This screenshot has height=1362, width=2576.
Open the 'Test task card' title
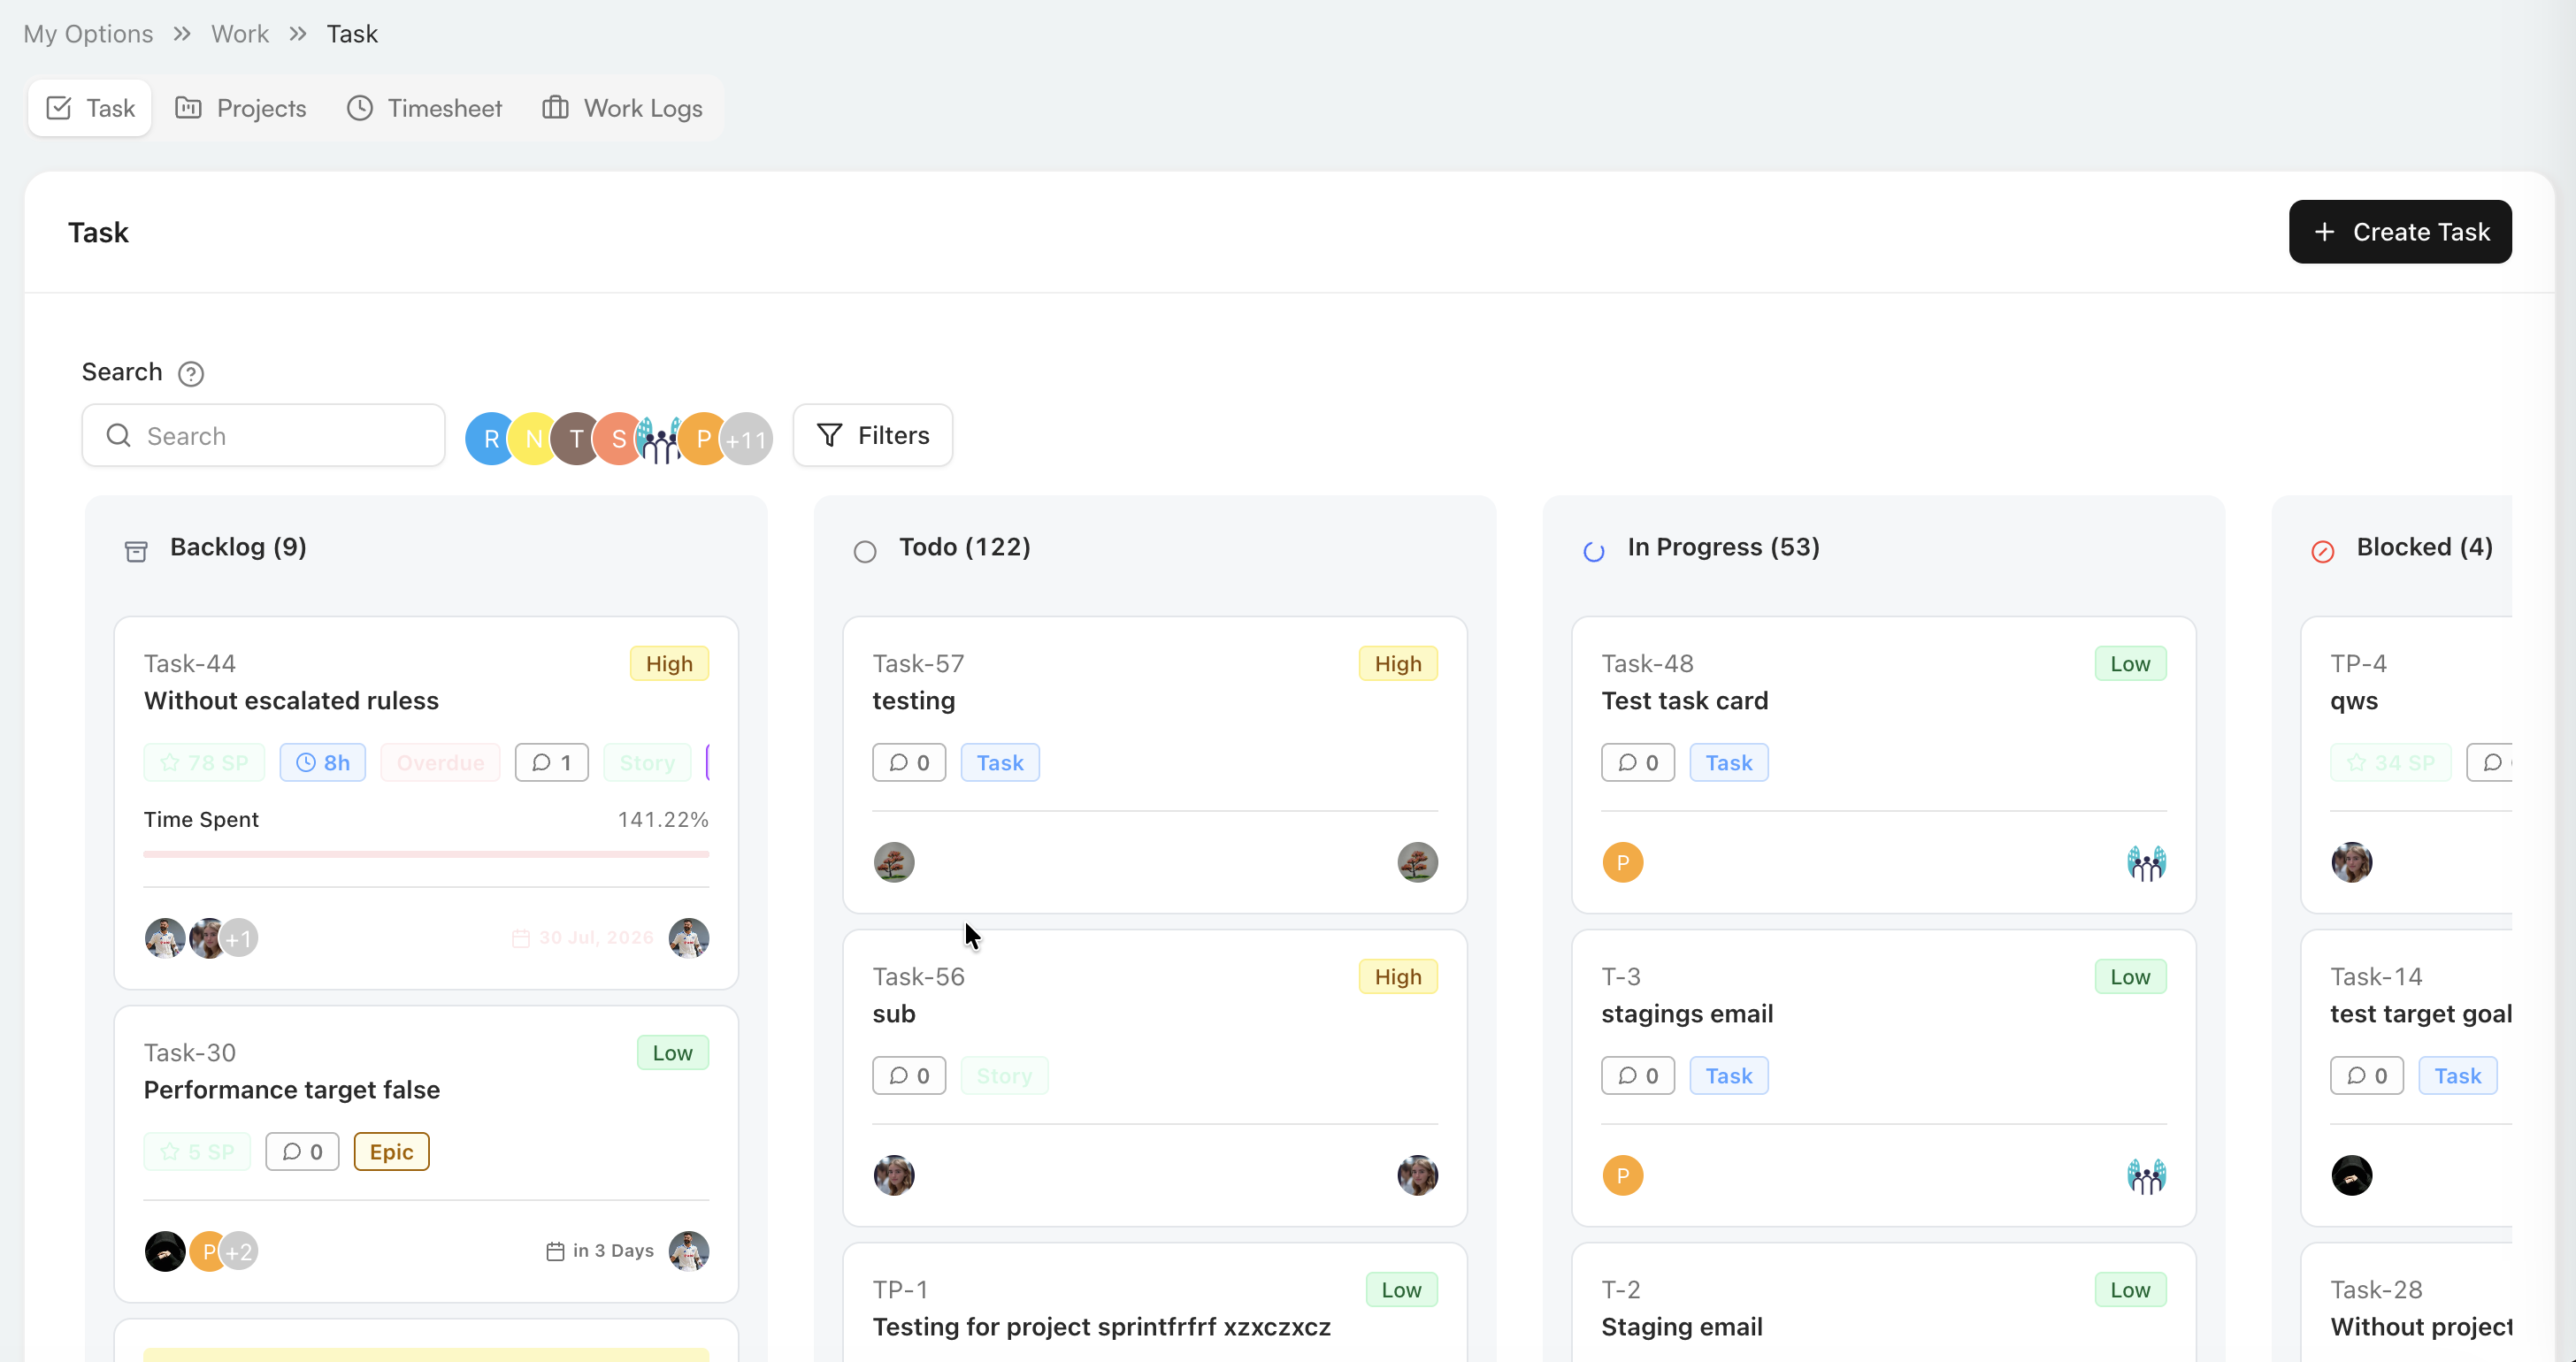pos(1684,700)
